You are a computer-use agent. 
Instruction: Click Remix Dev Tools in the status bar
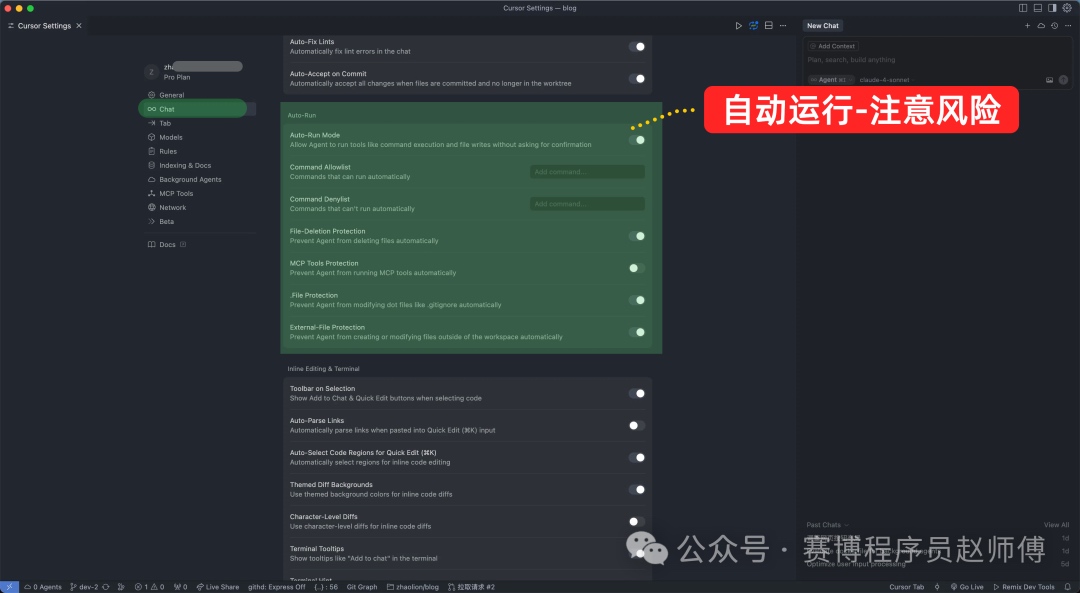coord(1024,587)
